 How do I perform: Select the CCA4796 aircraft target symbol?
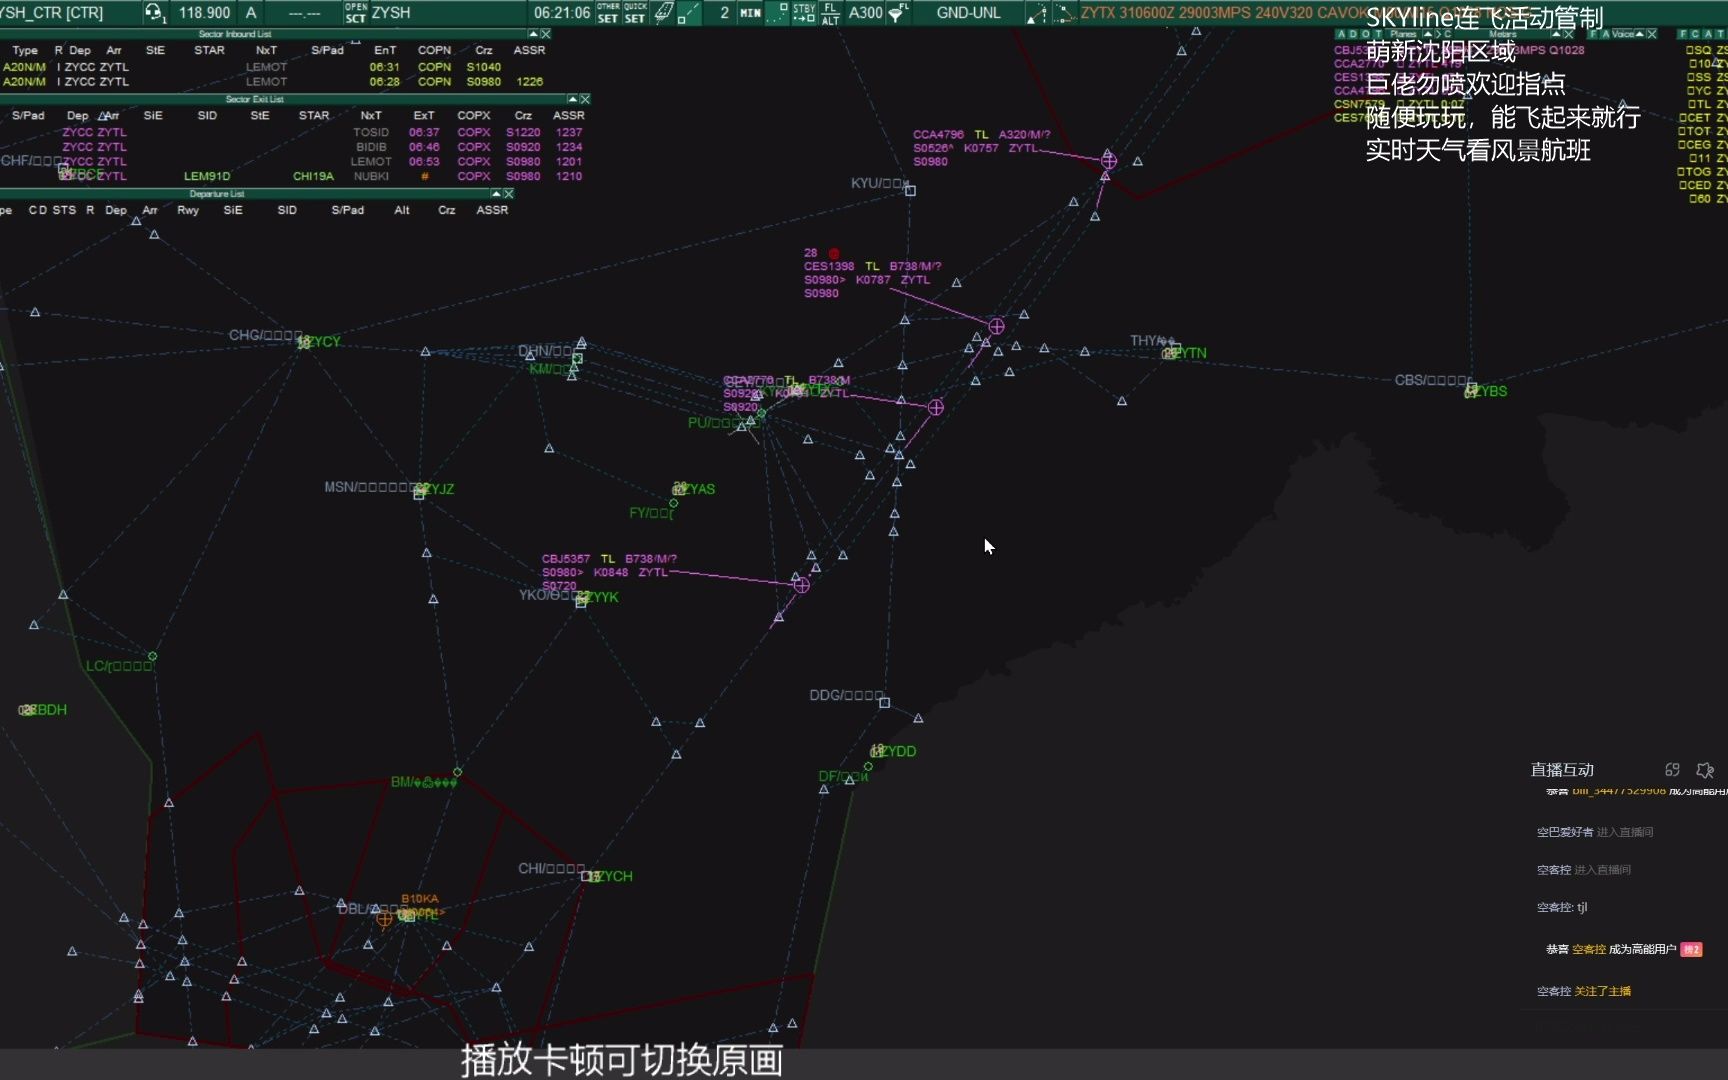coord(1108,160)
